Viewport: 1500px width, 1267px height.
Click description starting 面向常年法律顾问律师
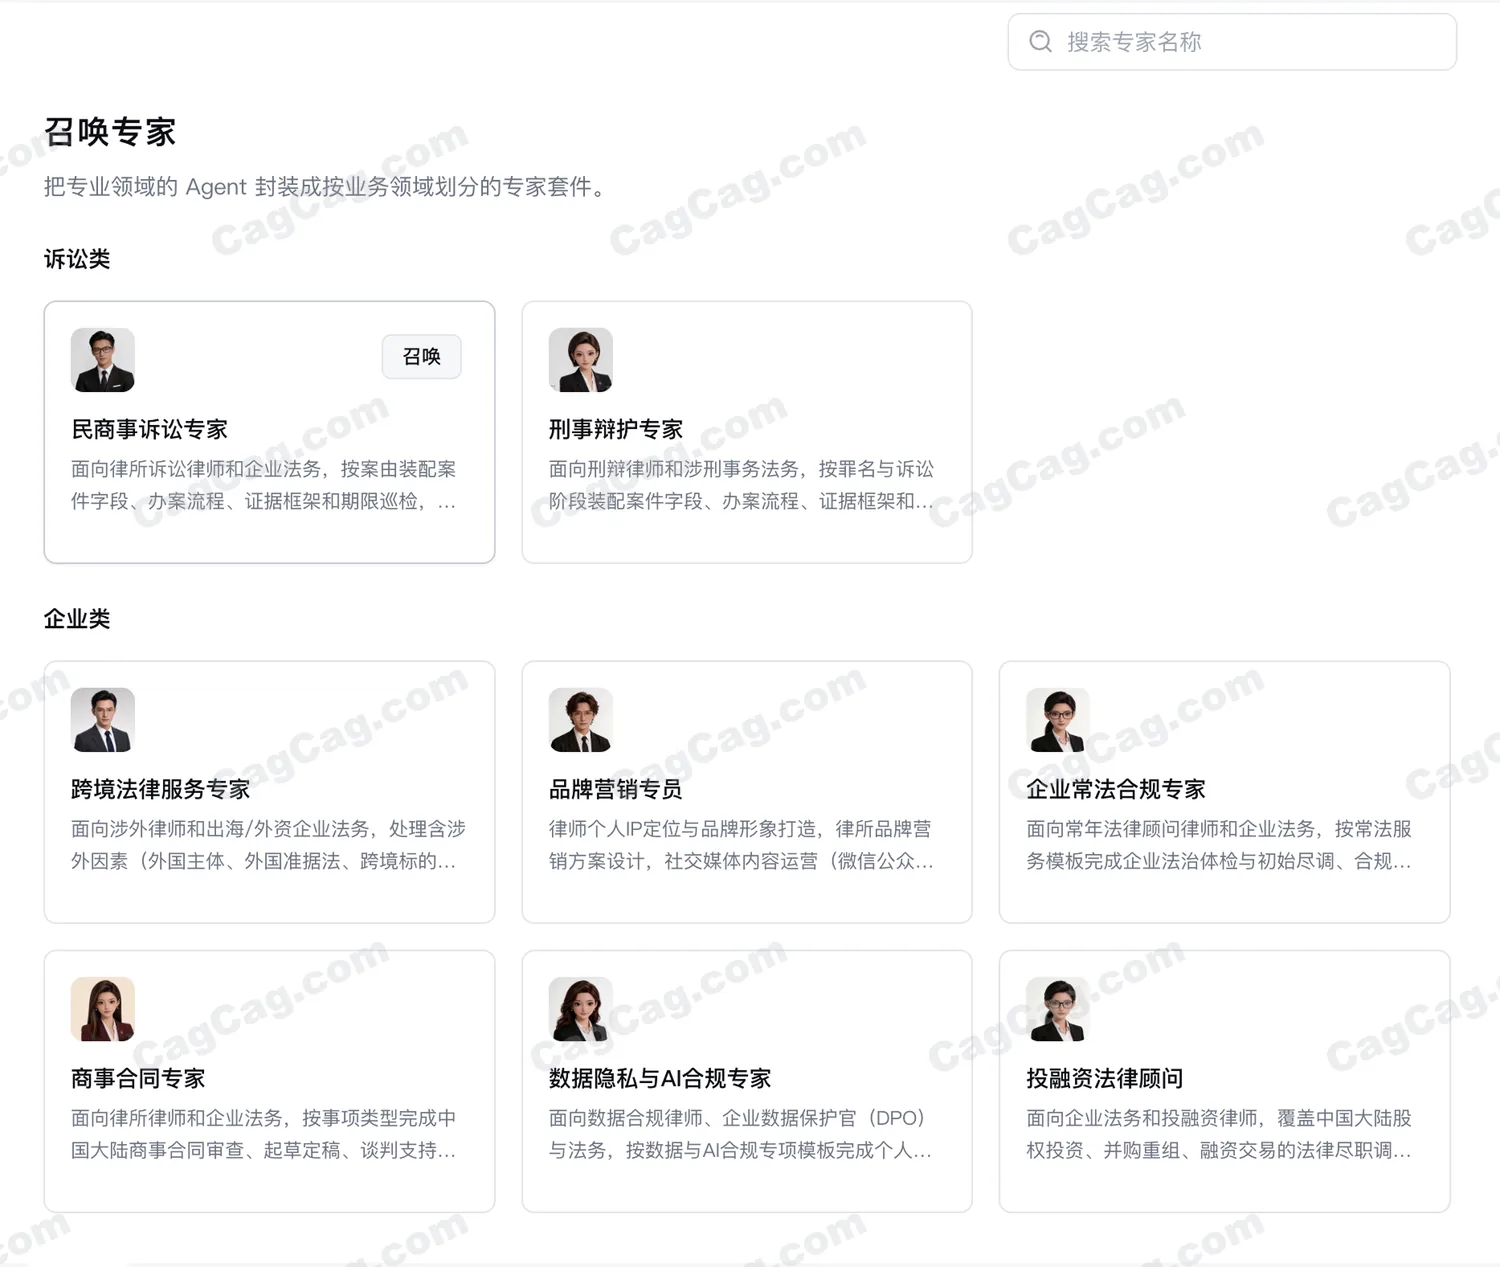(x=1219, y=845)
